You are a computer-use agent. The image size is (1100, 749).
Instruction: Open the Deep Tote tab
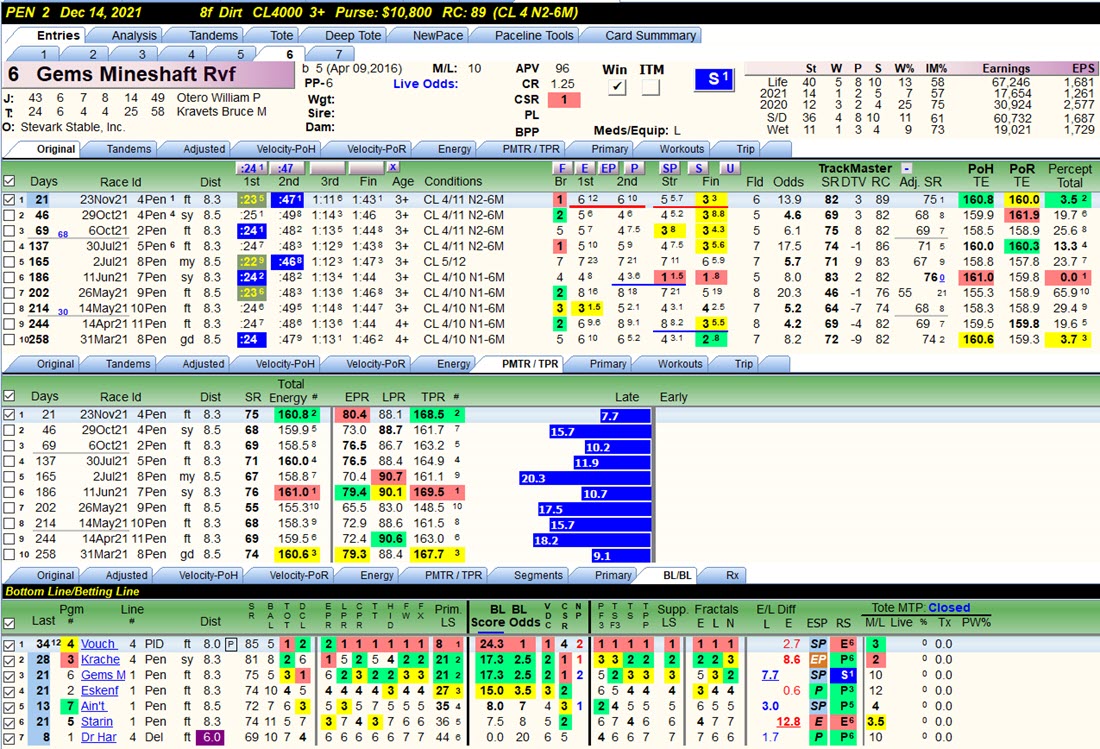(x=353, y=35)
